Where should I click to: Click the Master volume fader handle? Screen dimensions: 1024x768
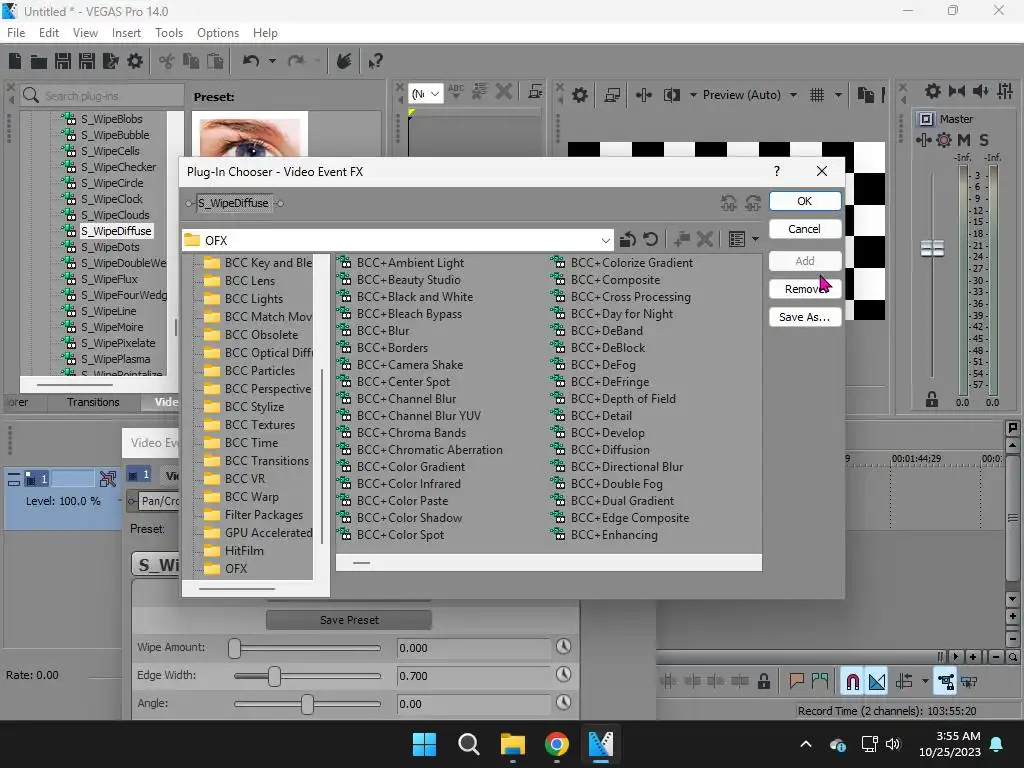point(932,248)
